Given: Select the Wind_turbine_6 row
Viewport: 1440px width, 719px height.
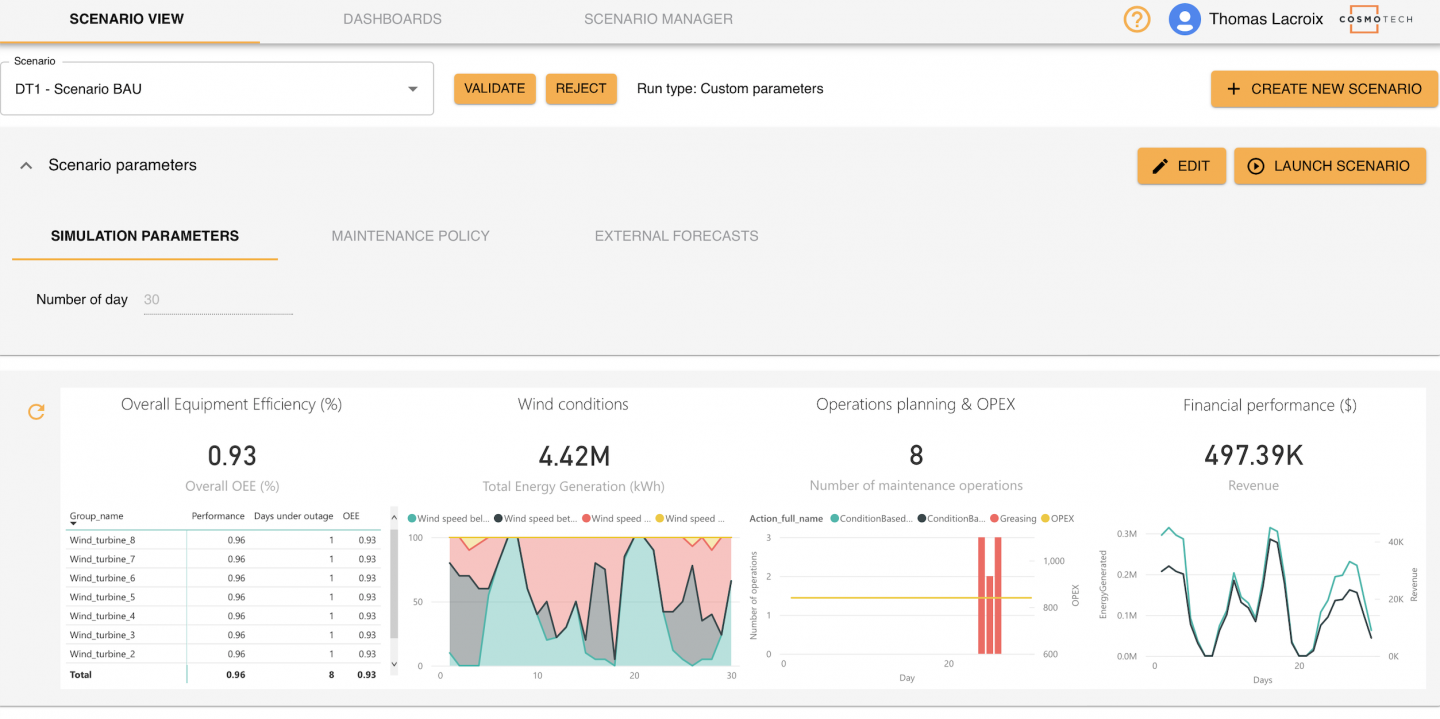Looking at the screenshot, I should 224,578.
